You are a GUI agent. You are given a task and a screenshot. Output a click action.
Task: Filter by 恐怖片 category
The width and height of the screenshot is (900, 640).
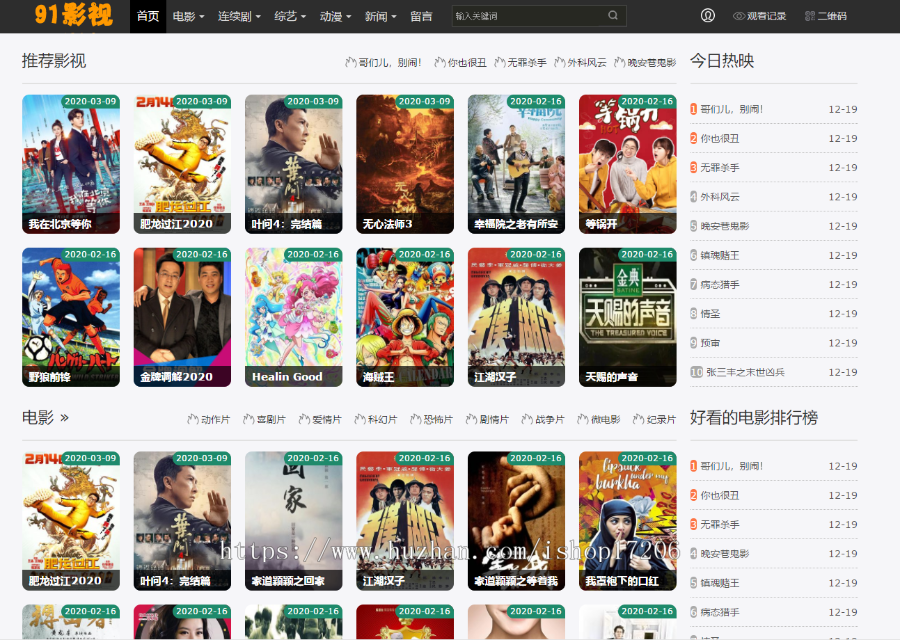point(431,420)
